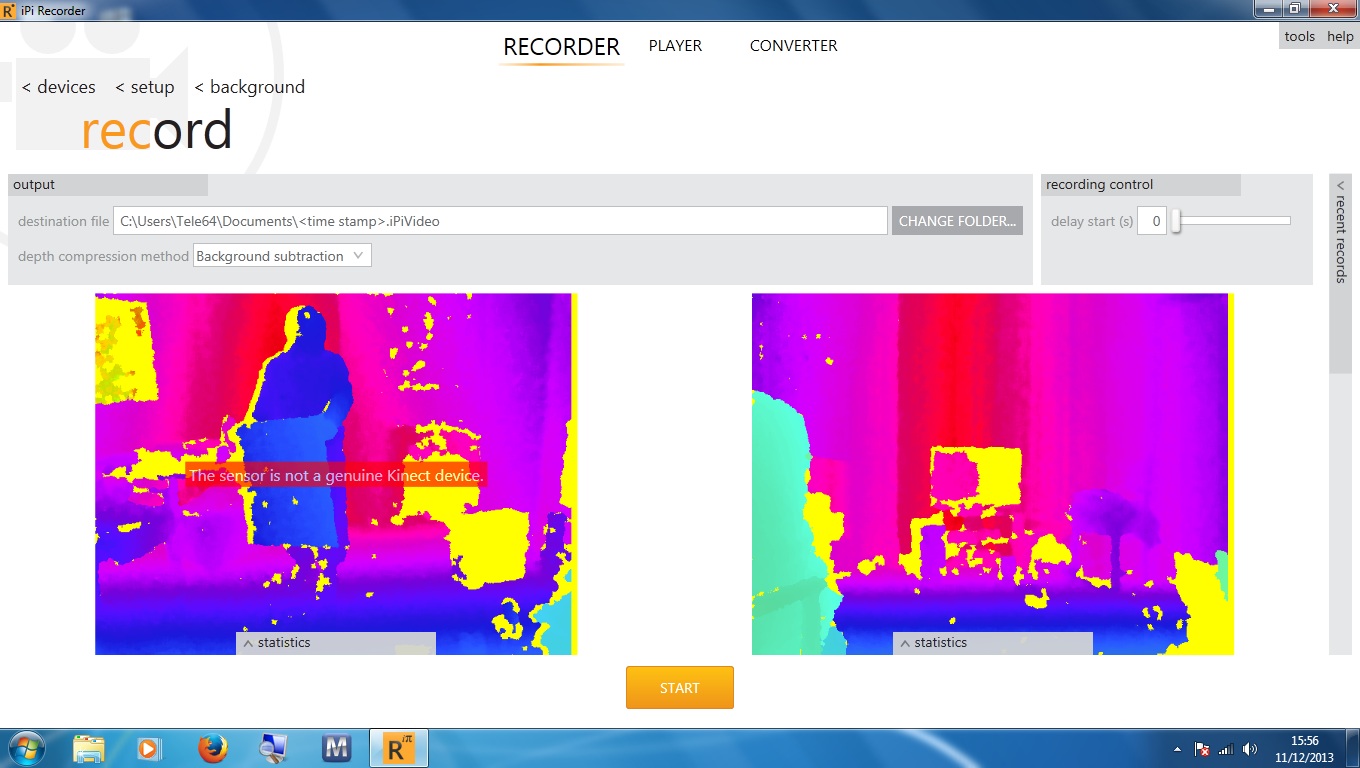Viewport: 1360px width, 768px height.
Task: Switch to the RECORDER tab
Action: [561, 47]
